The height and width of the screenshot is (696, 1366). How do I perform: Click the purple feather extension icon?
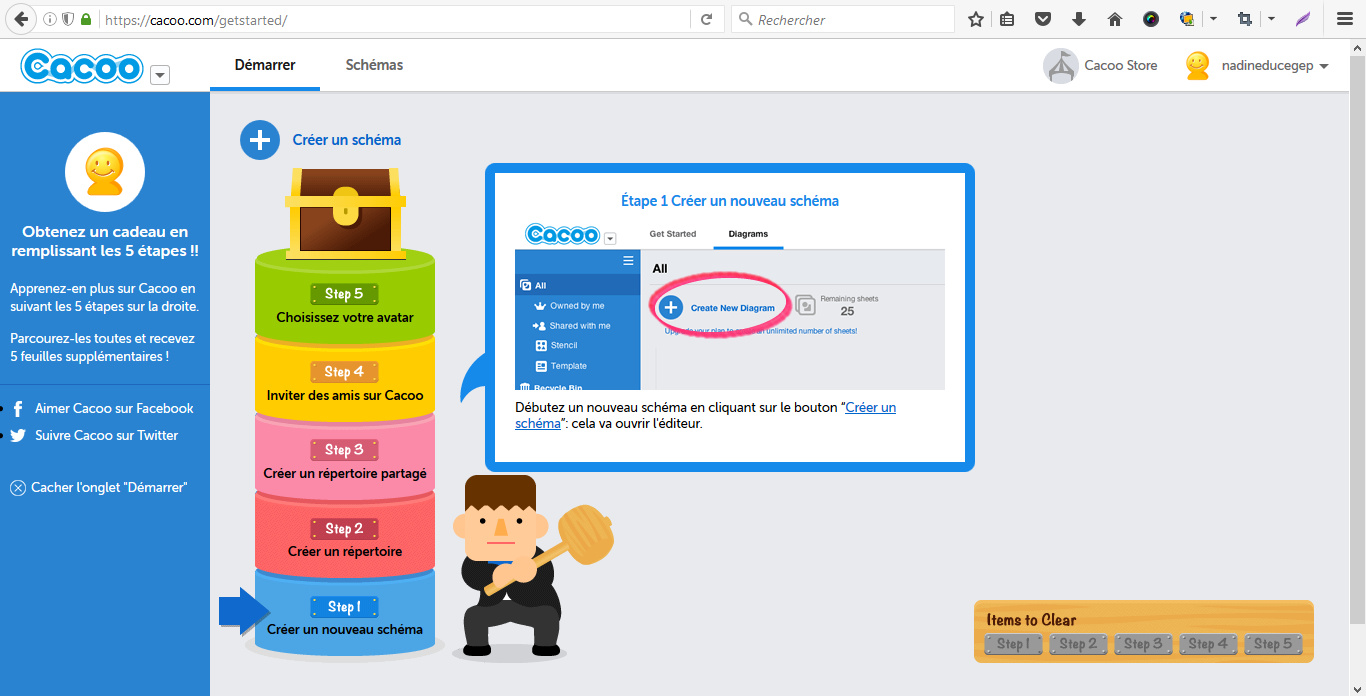pyautogui.click(x=1303, y=19)
